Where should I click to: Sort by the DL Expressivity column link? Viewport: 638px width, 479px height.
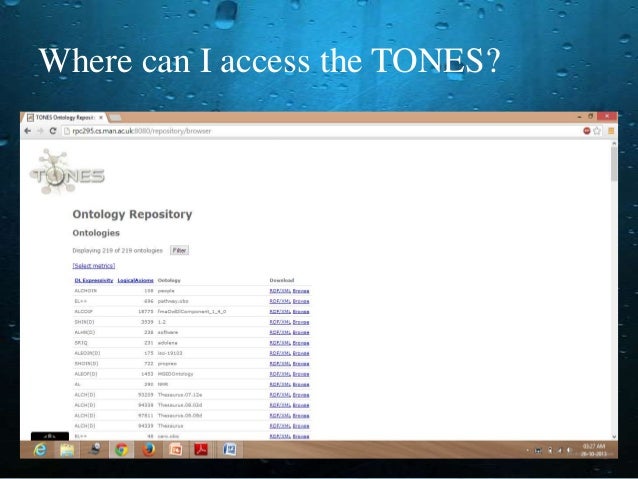(x=94, y=280)
